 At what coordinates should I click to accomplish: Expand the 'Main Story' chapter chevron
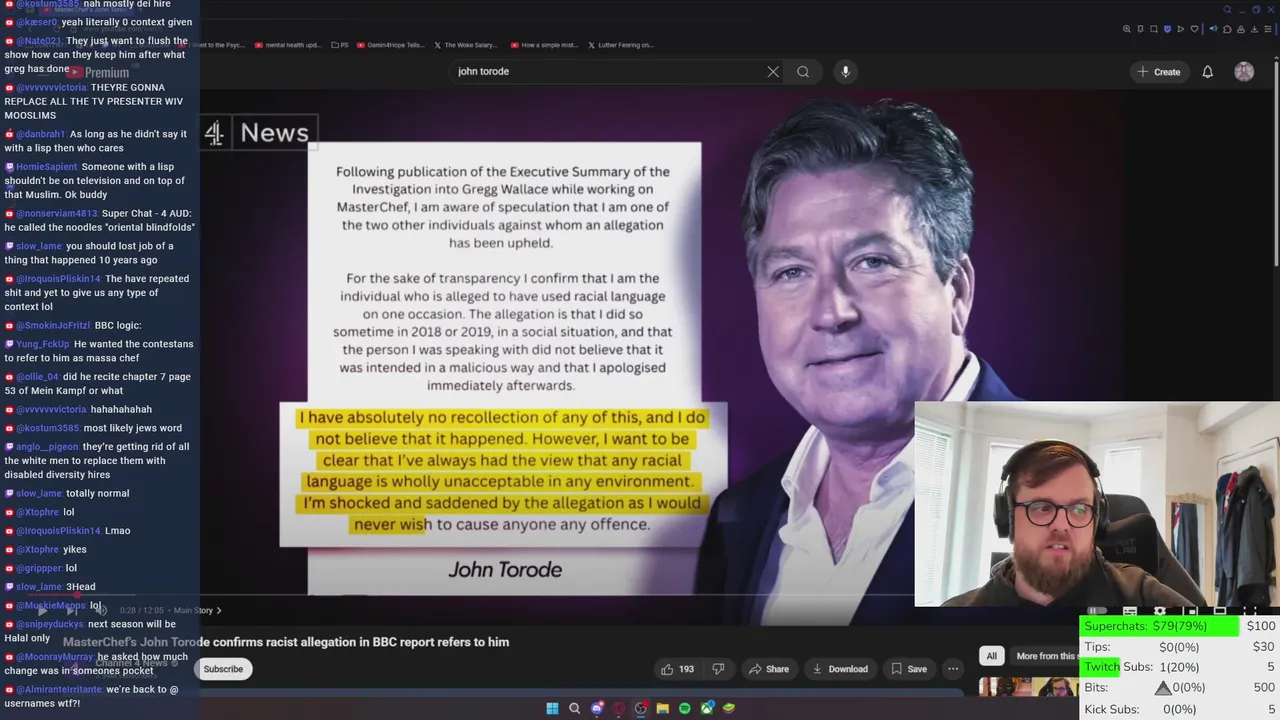[219, 610]
